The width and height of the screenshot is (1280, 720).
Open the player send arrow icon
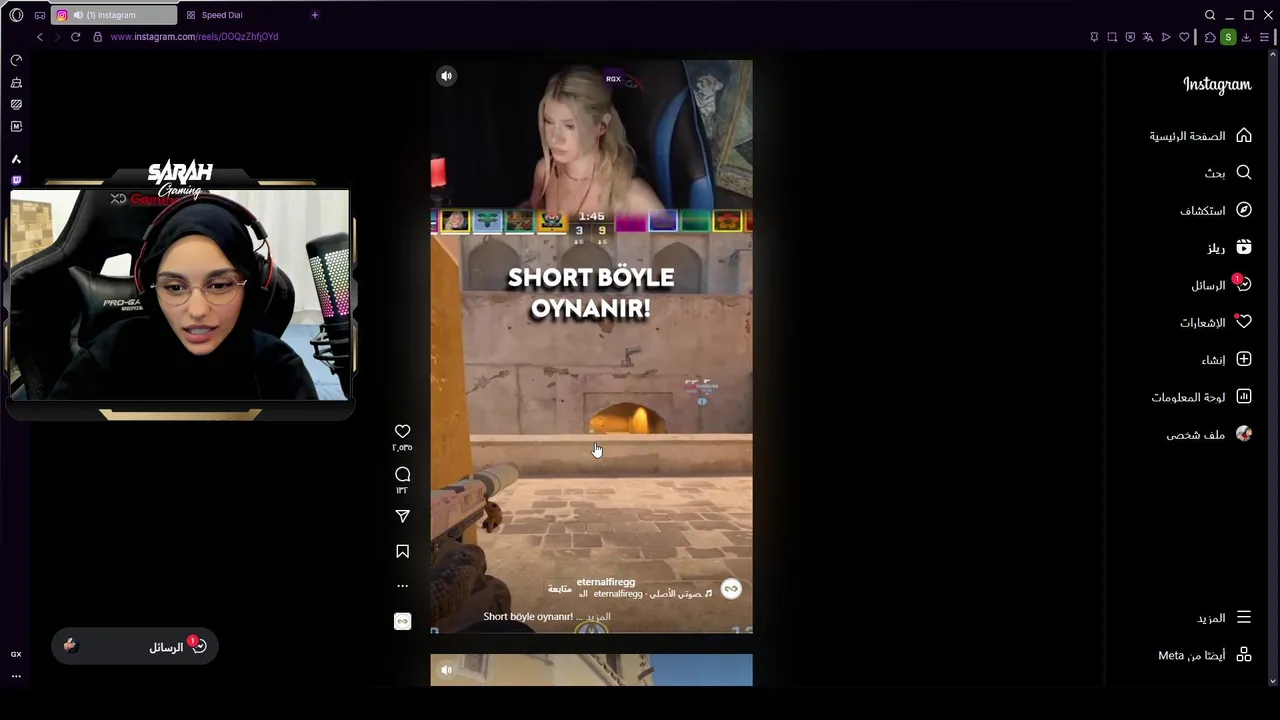1166,37
